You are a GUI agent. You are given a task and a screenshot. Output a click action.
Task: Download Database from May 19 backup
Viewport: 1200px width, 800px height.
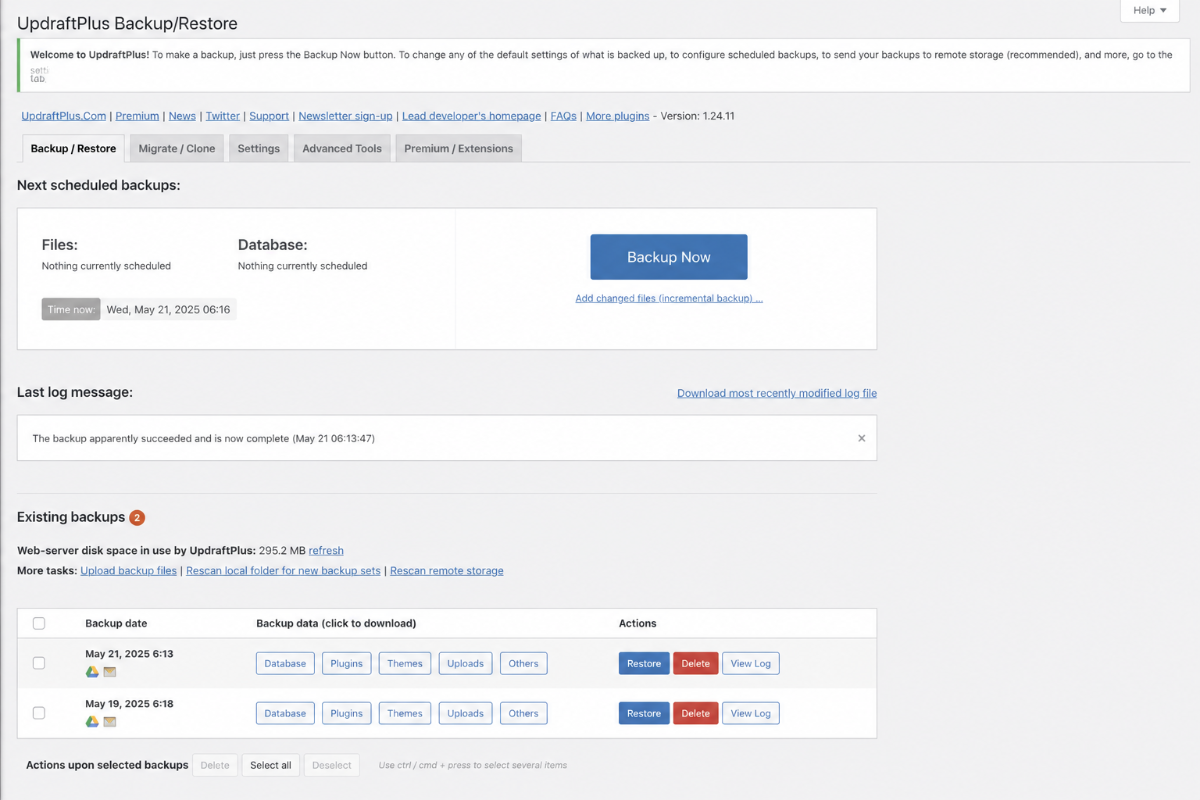[x=285, y=713]
